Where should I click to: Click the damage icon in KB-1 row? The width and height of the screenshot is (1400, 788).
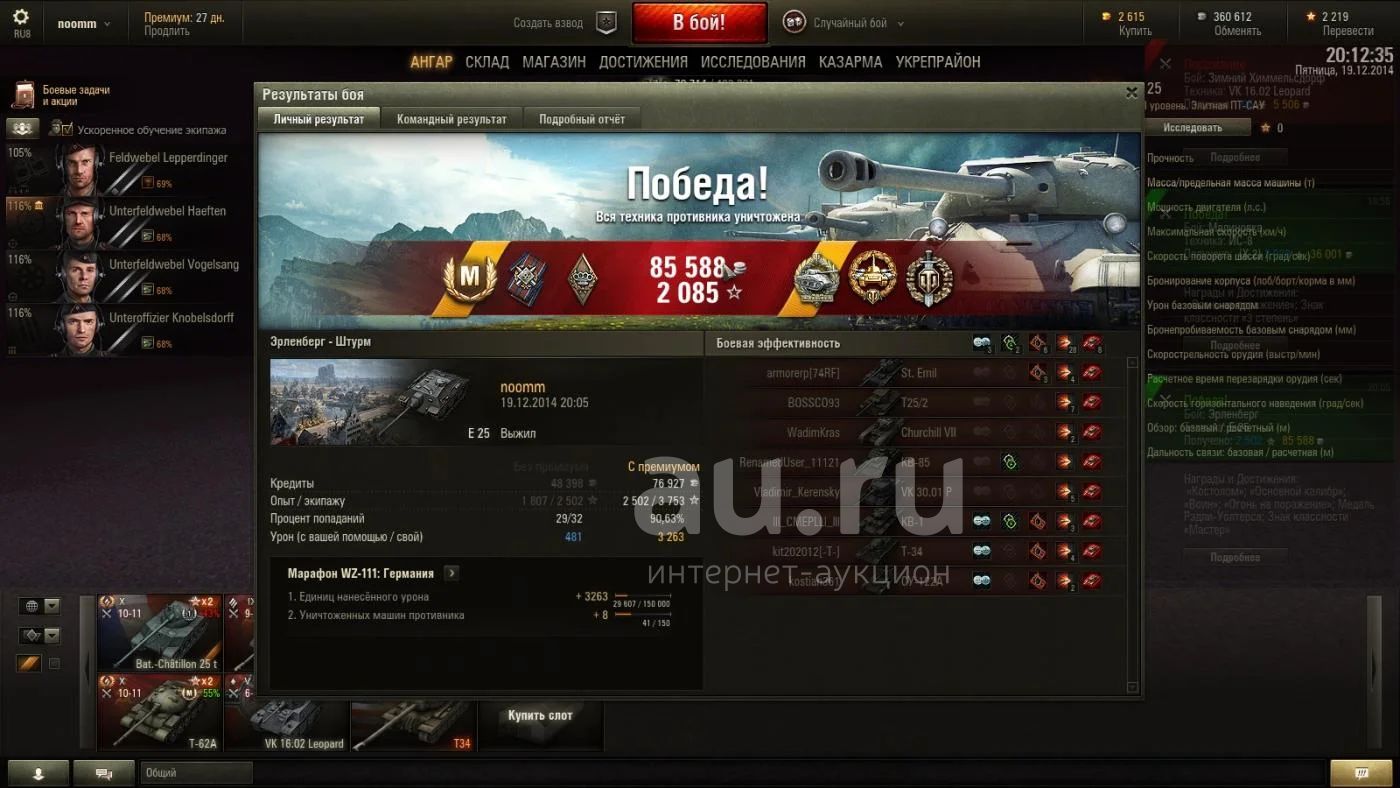click(1064, 521)
